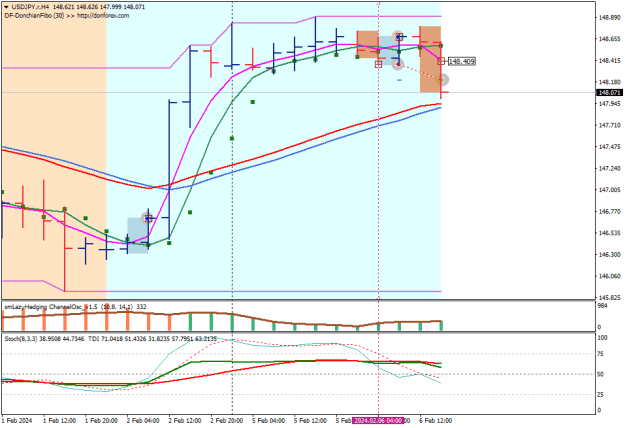Select the 148.409 price tag label

click(x=462, y=61)
